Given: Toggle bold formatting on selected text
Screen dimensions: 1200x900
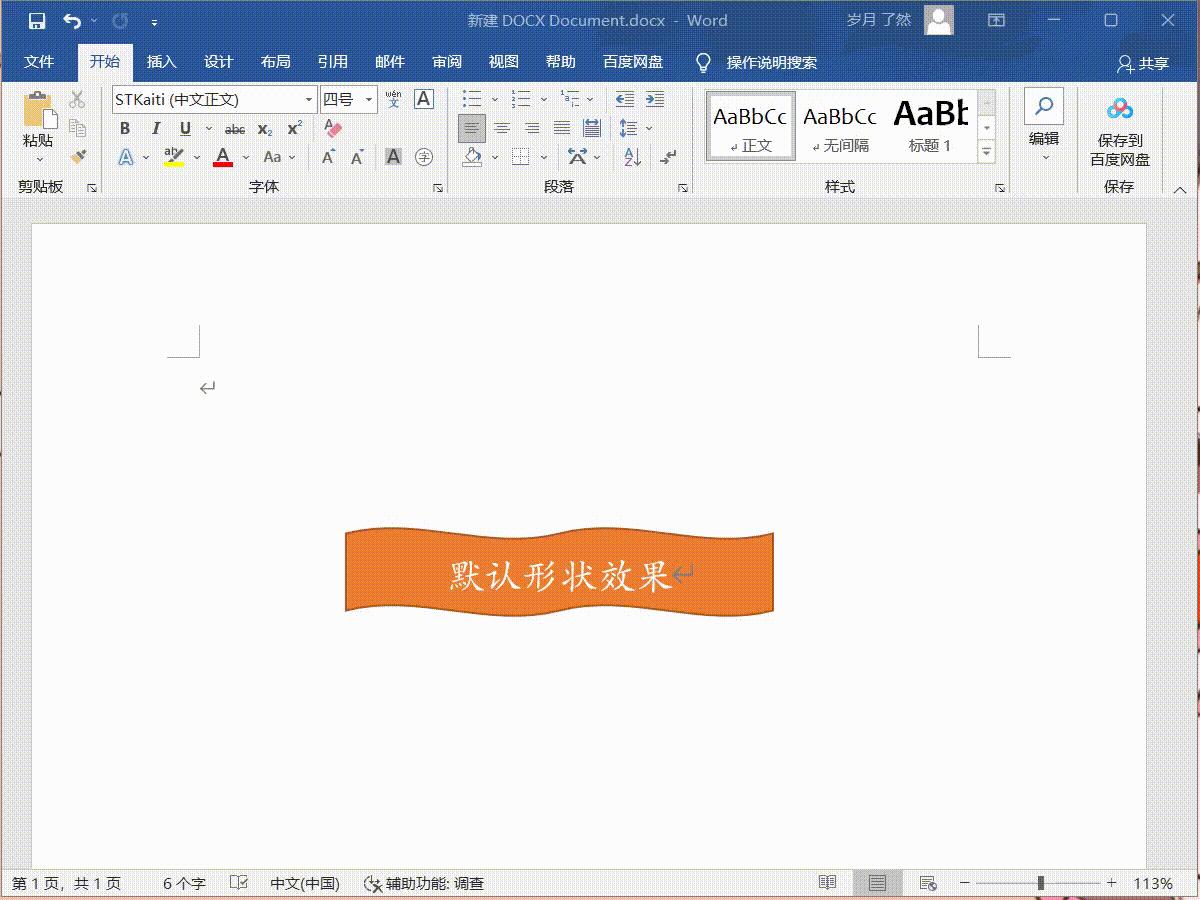Looking at the screenshot, I should tap(125, 128).
